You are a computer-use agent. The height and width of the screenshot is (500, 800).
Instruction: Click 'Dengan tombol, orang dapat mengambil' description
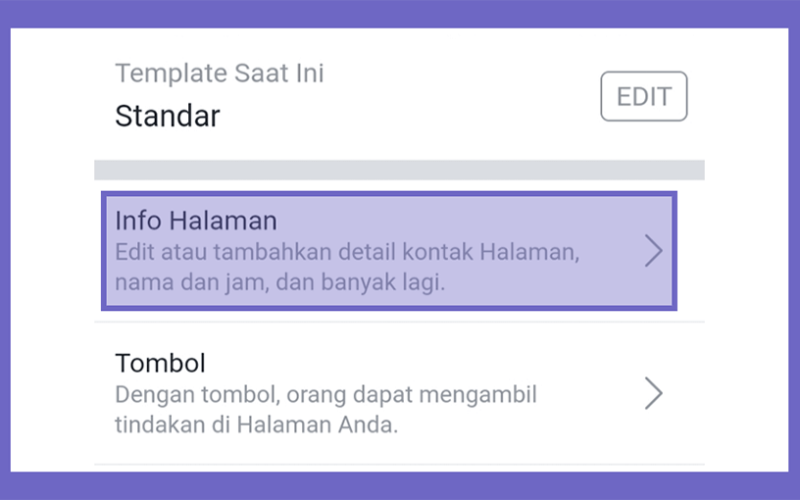326,395
